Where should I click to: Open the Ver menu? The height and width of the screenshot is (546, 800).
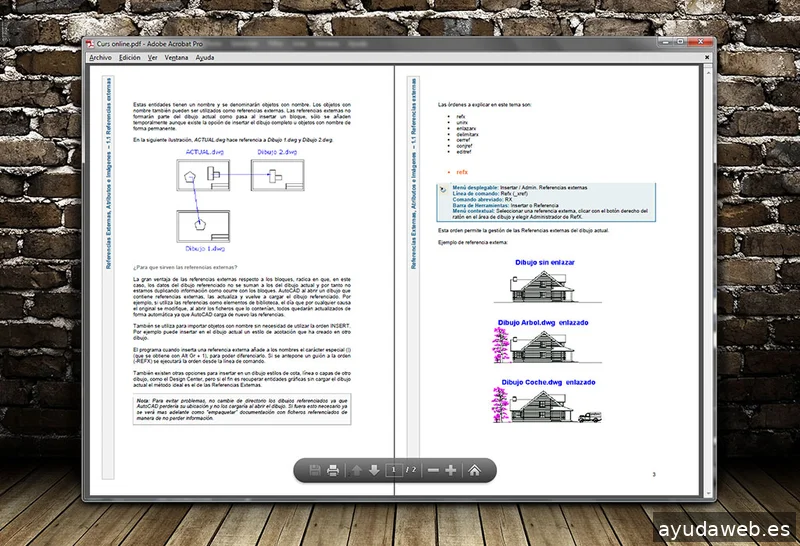pos(153,58)
